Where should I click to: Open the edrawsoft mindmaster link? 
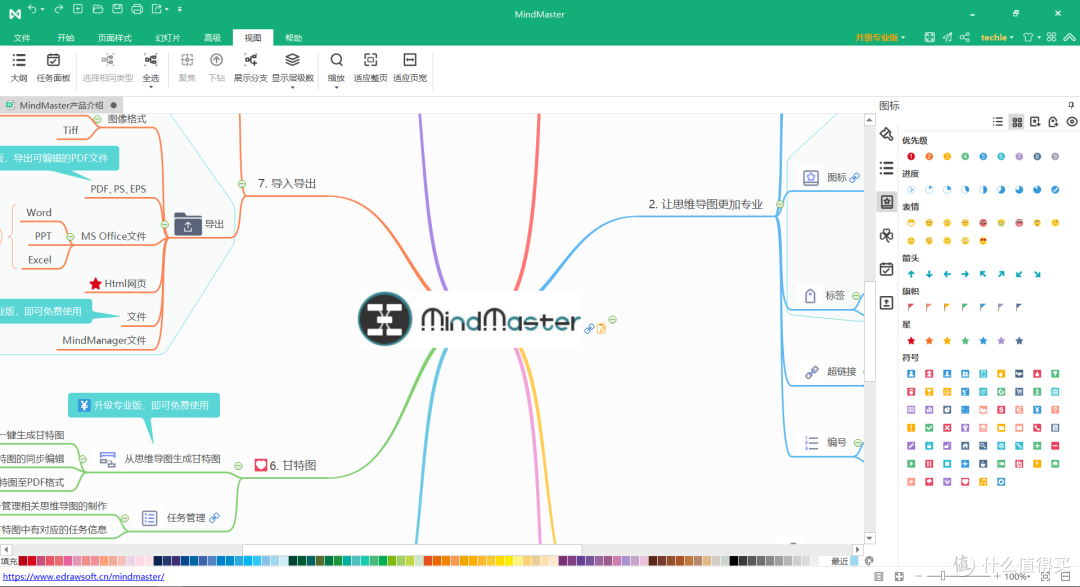click(83, 577)
